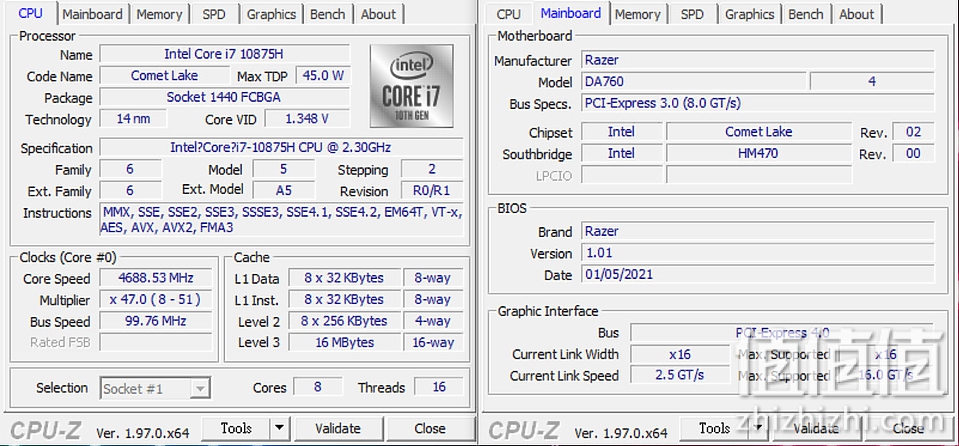This screenshot has height=446, width=959.
Task: Click the Chipset Rev. value 02
Action: pyautogui.click(x=913, y=132)
